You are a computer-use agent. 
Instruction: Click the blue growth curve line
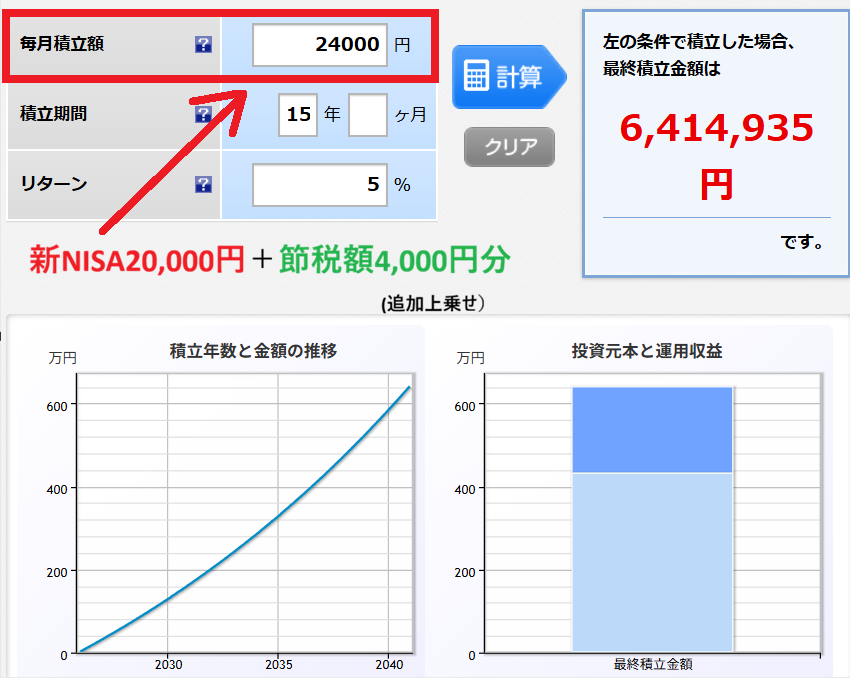pos(278,517)
